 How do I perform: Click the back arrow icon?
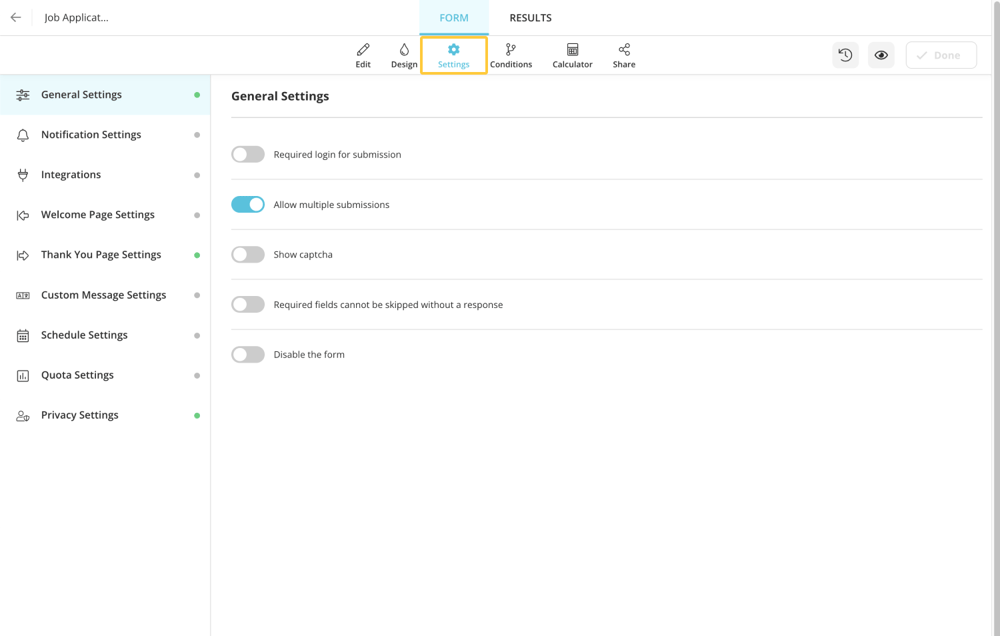tap(16, 17)
